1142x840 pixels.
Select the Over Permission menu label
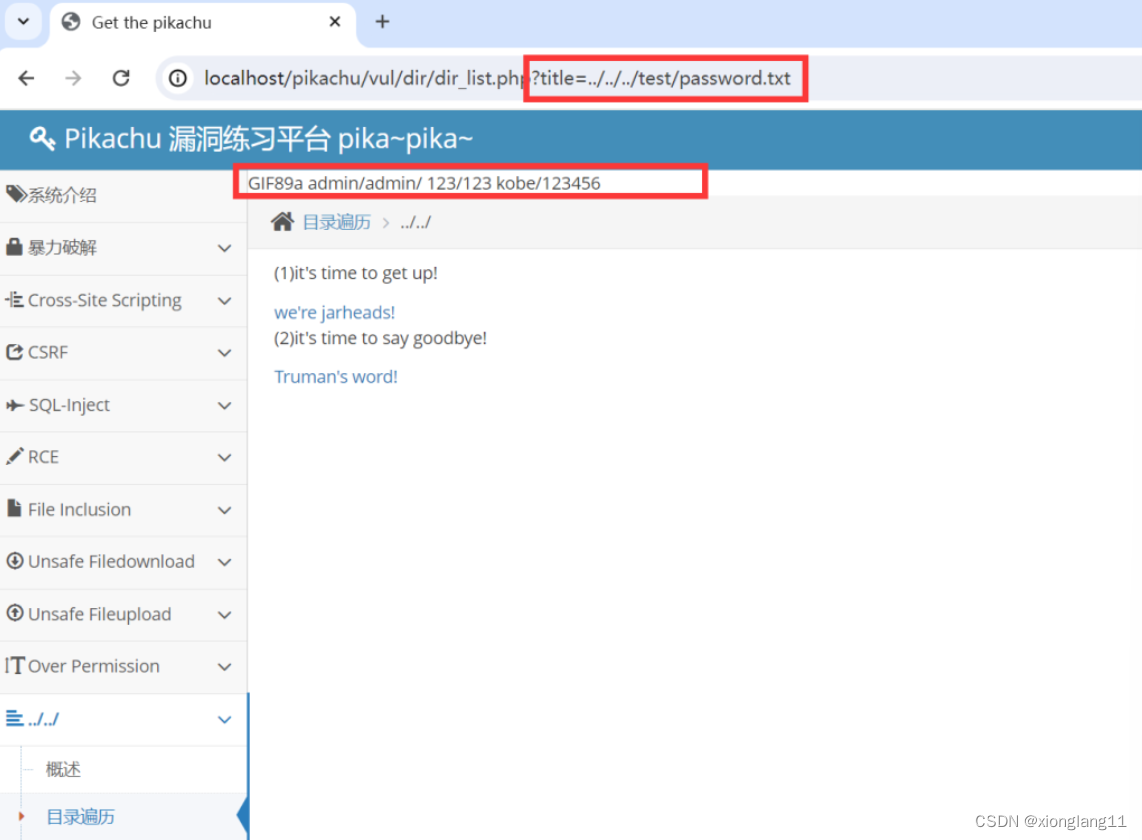click(93, 666)
